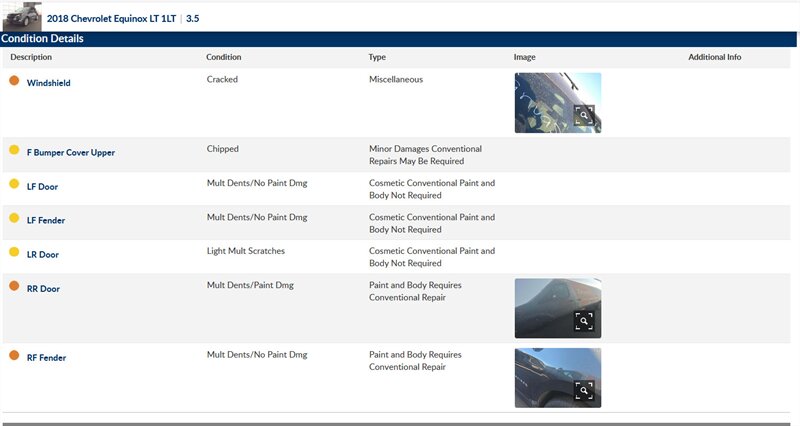Click magnify icon on Windshield image

coord(584,115)
